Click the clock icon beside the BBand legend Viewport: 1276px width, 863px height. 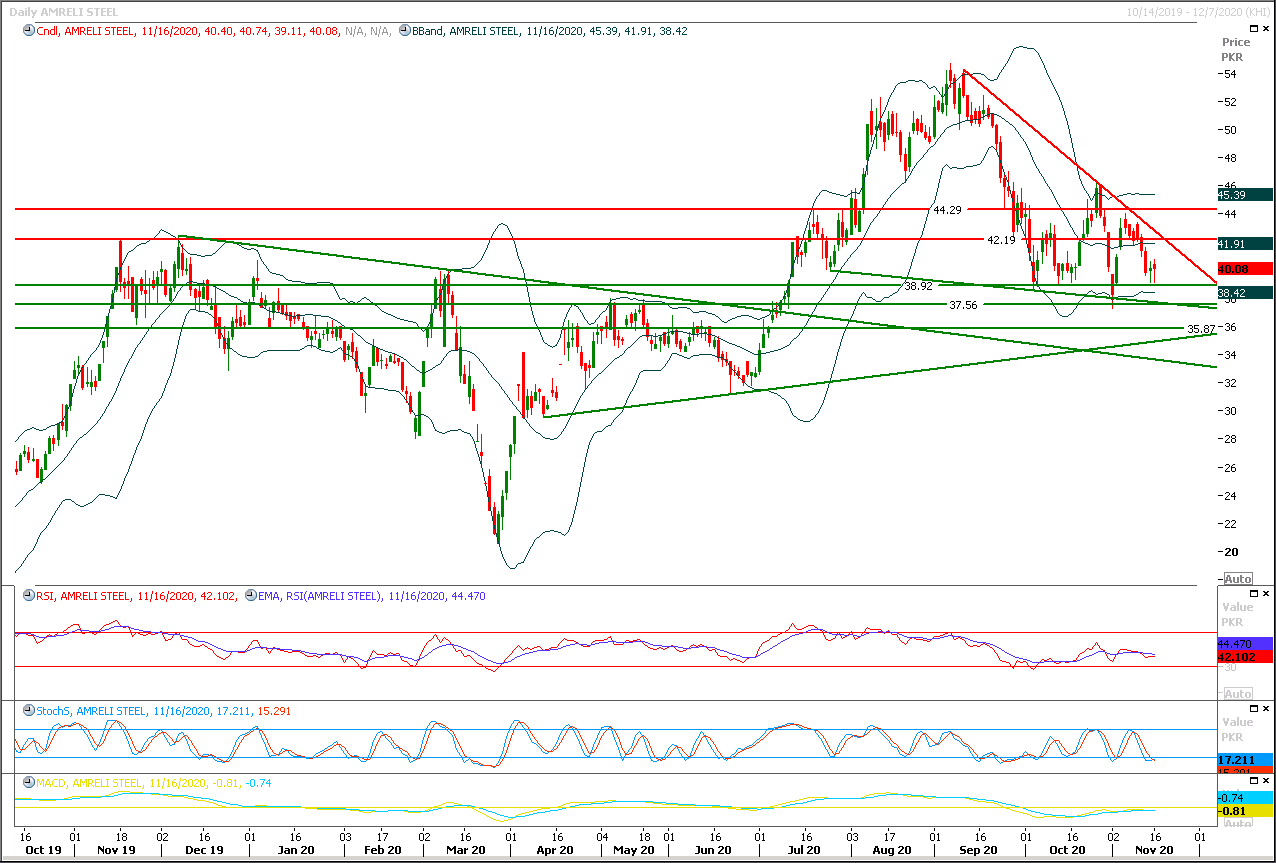[404, 31]
